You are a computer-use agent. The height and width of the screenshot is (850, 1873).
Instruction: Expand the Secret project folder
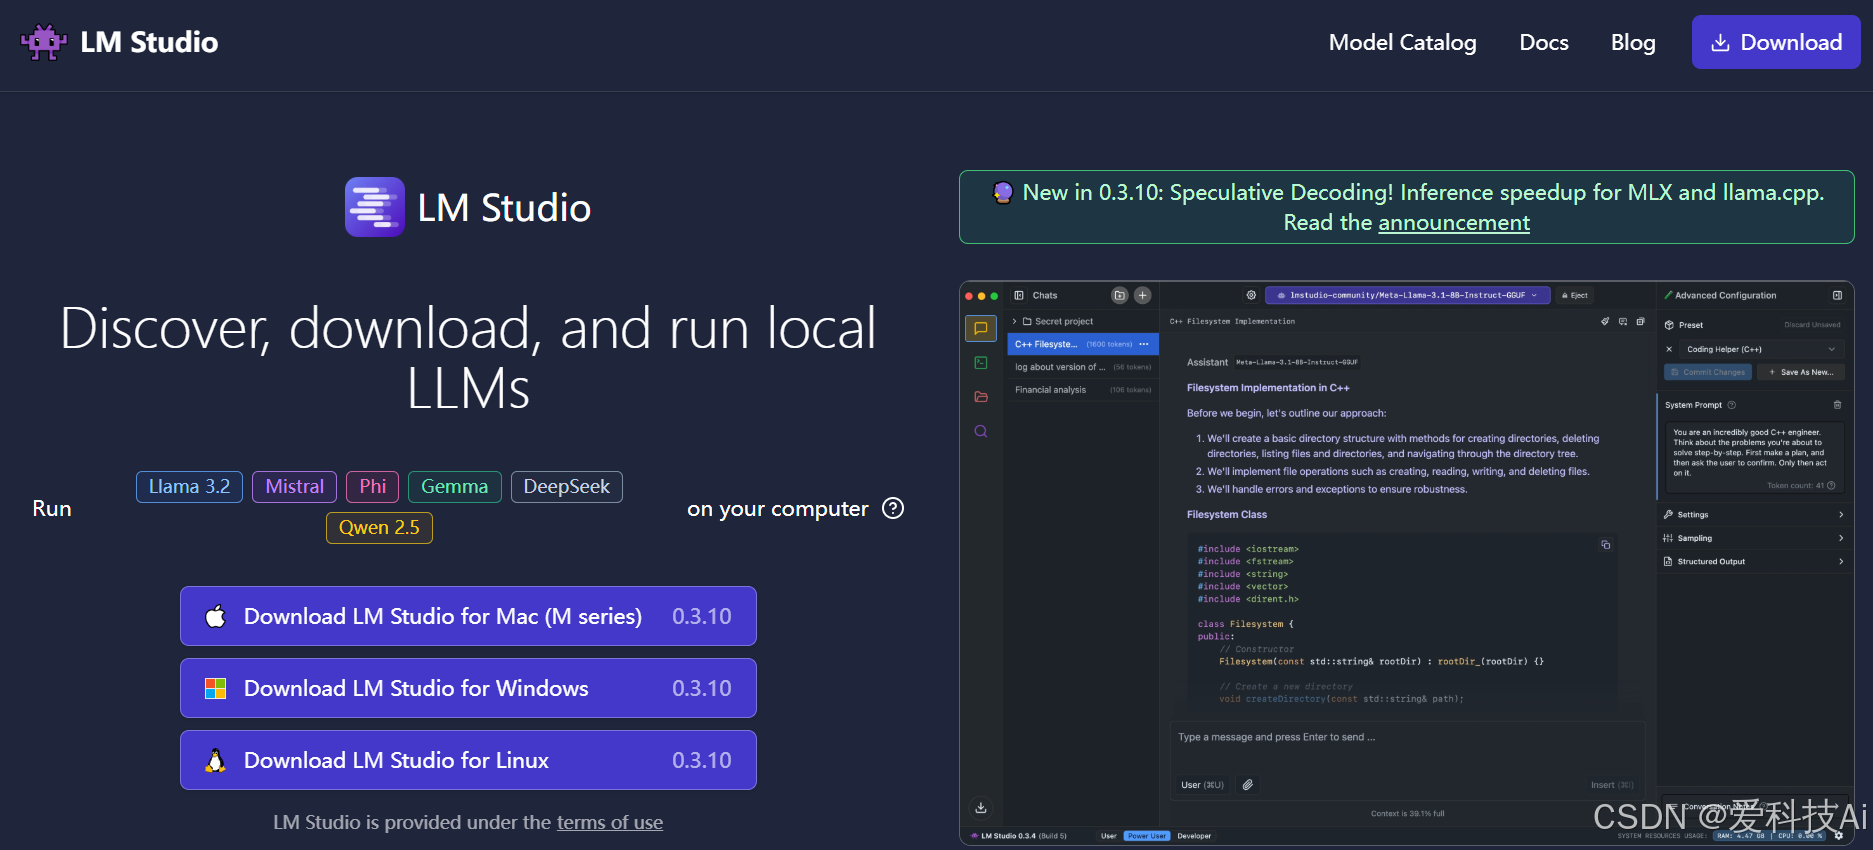coord(1083,321)
